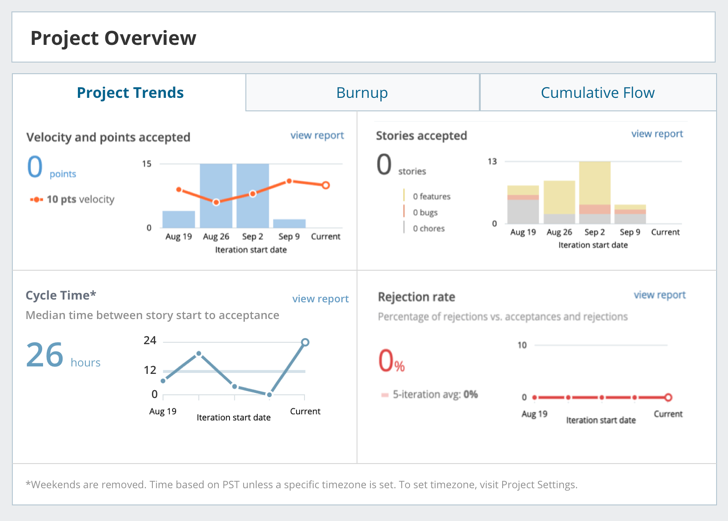Screen dimensions: 728x521
Task: Click the tall Aug 26 velocity bar
Action: [216, 195]
